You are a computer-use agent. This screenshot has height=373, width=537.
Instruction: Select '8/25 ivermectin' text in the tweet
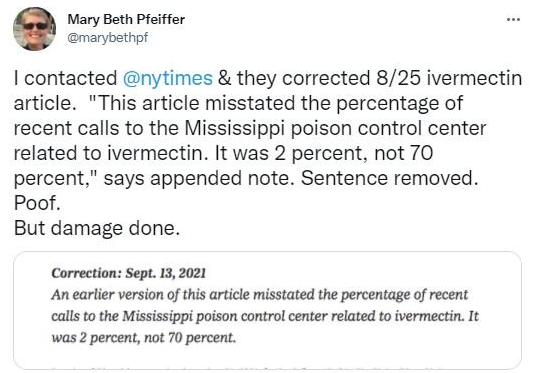pyautogui.click(x=449, y=78)
